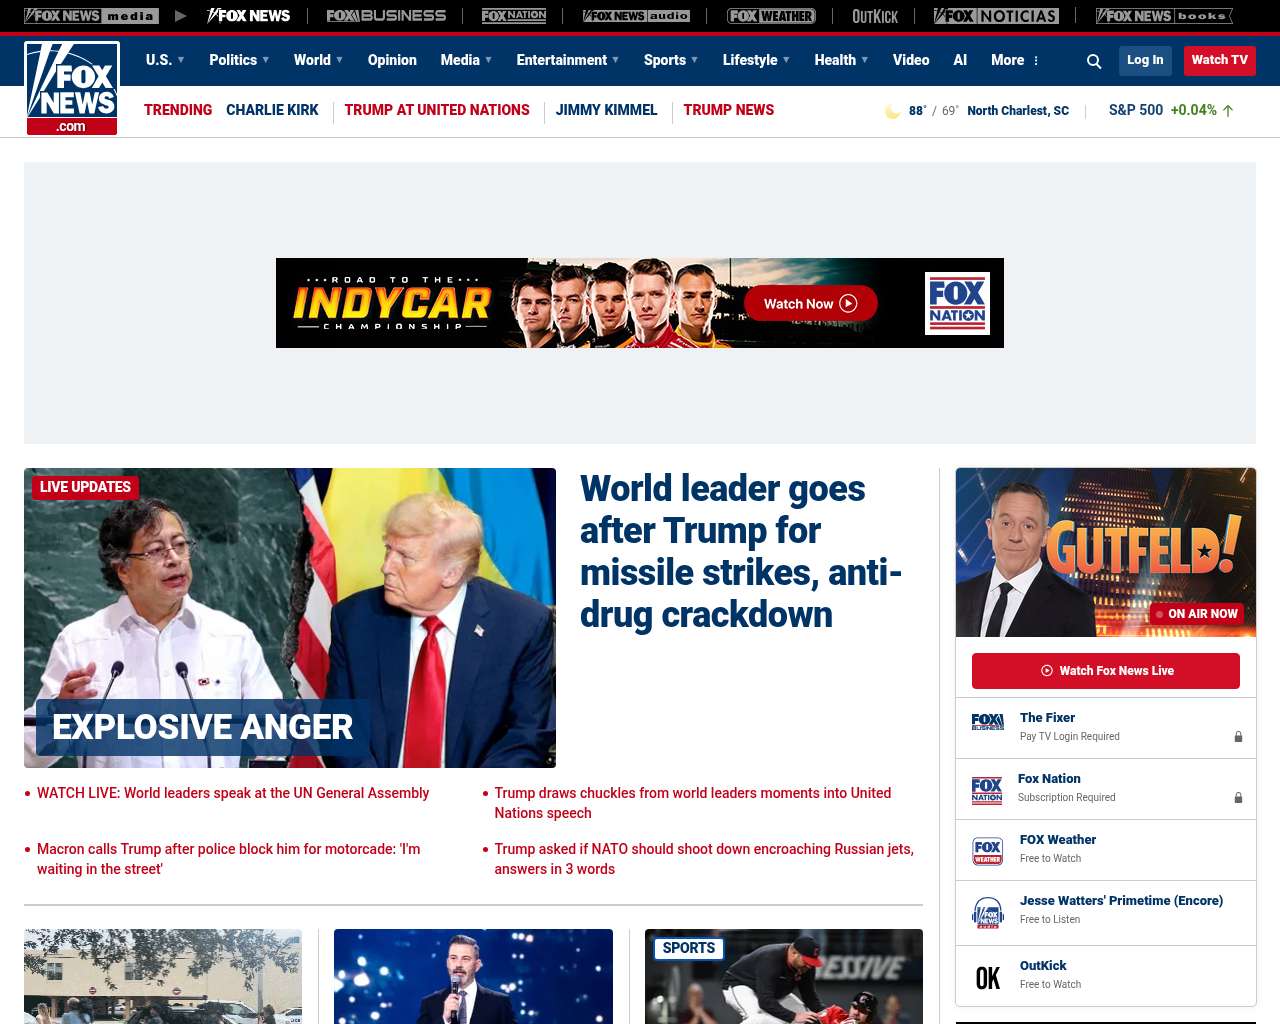
Task: Open the Explosive Anger lead photo
Action: coord(290,618)
